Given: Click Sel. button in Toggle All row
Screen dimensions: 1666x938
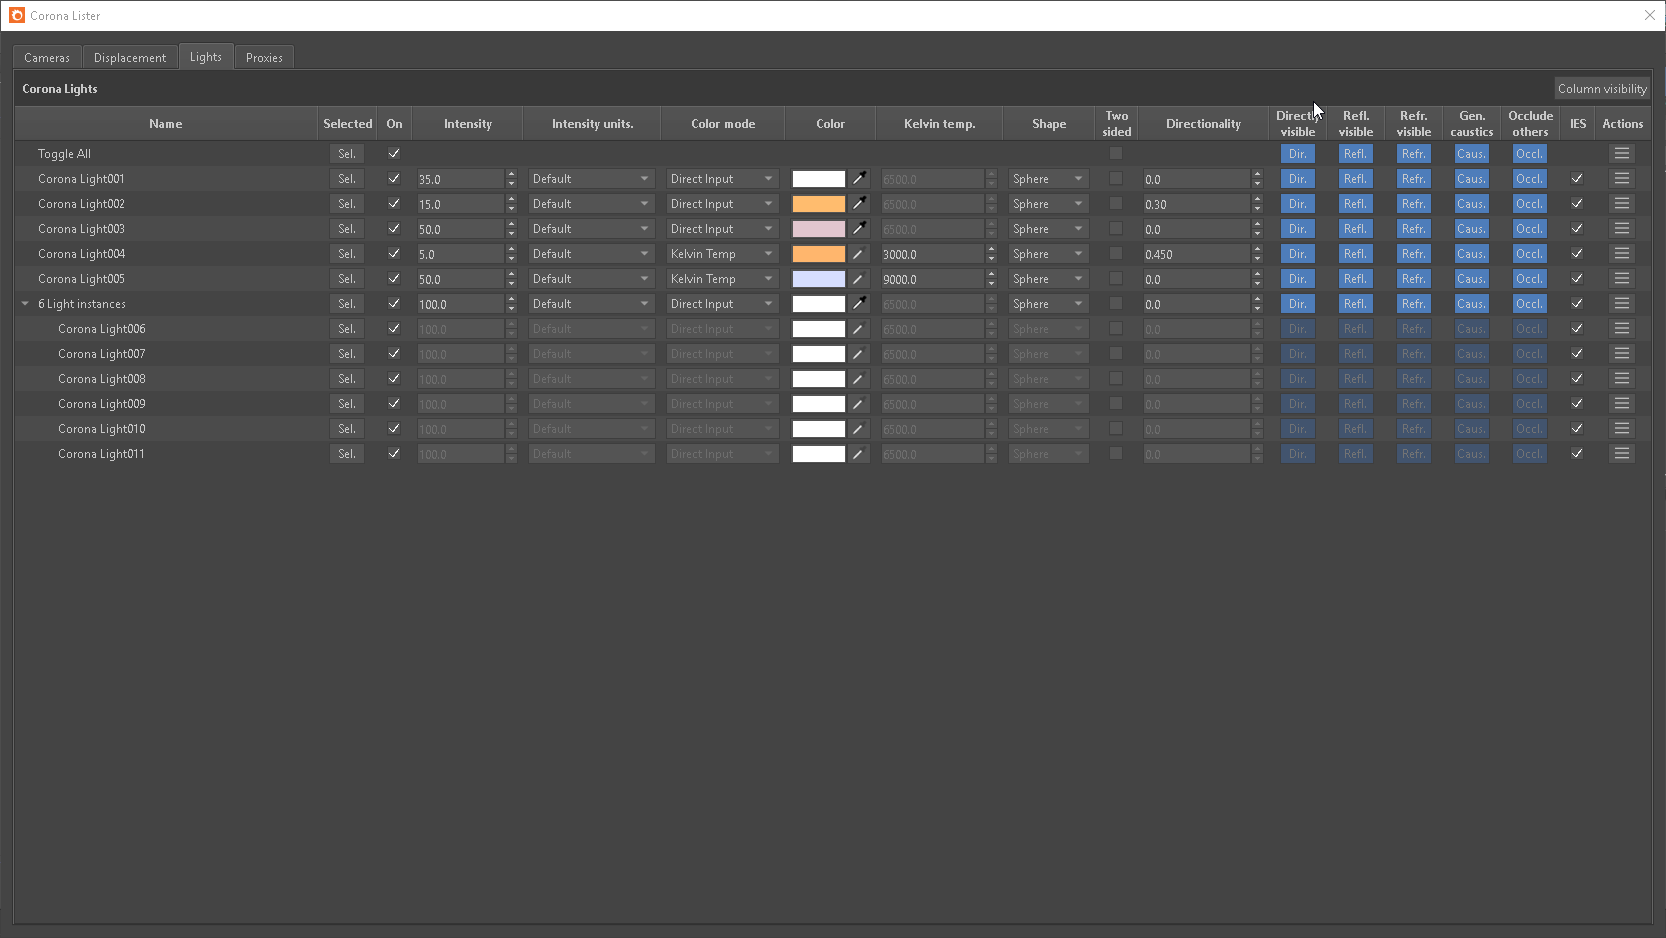Looking at the screenshot, I should pos(347,154).
